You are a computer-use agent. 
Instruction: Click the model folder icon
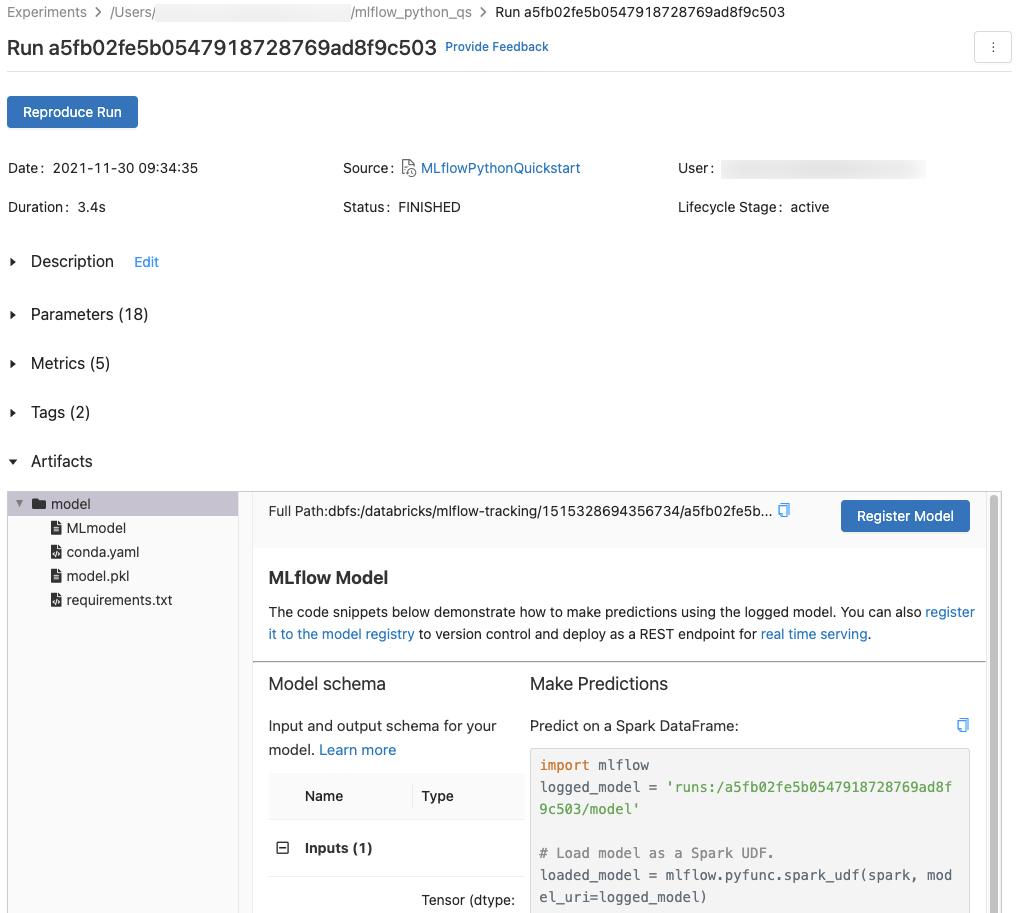39,504
